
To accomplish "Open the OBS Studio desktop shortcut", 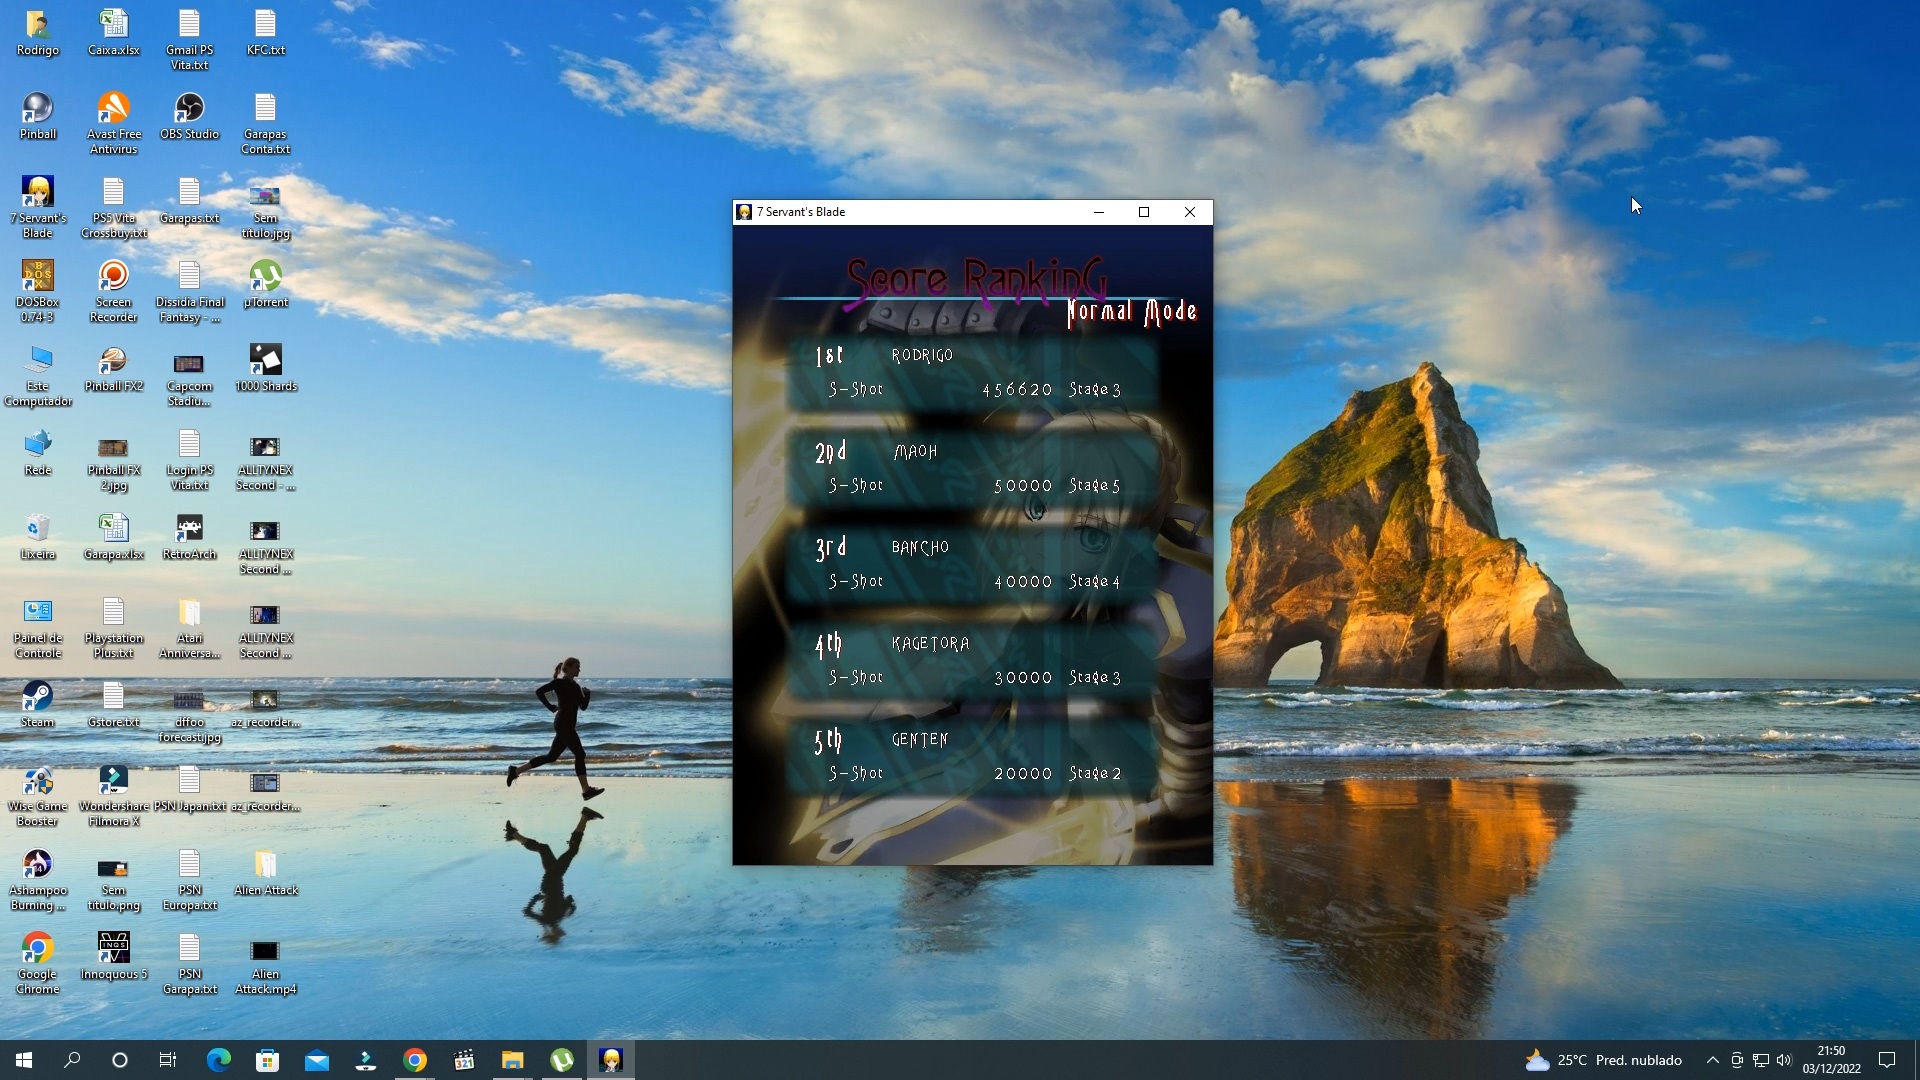I will tap(189, 109).
